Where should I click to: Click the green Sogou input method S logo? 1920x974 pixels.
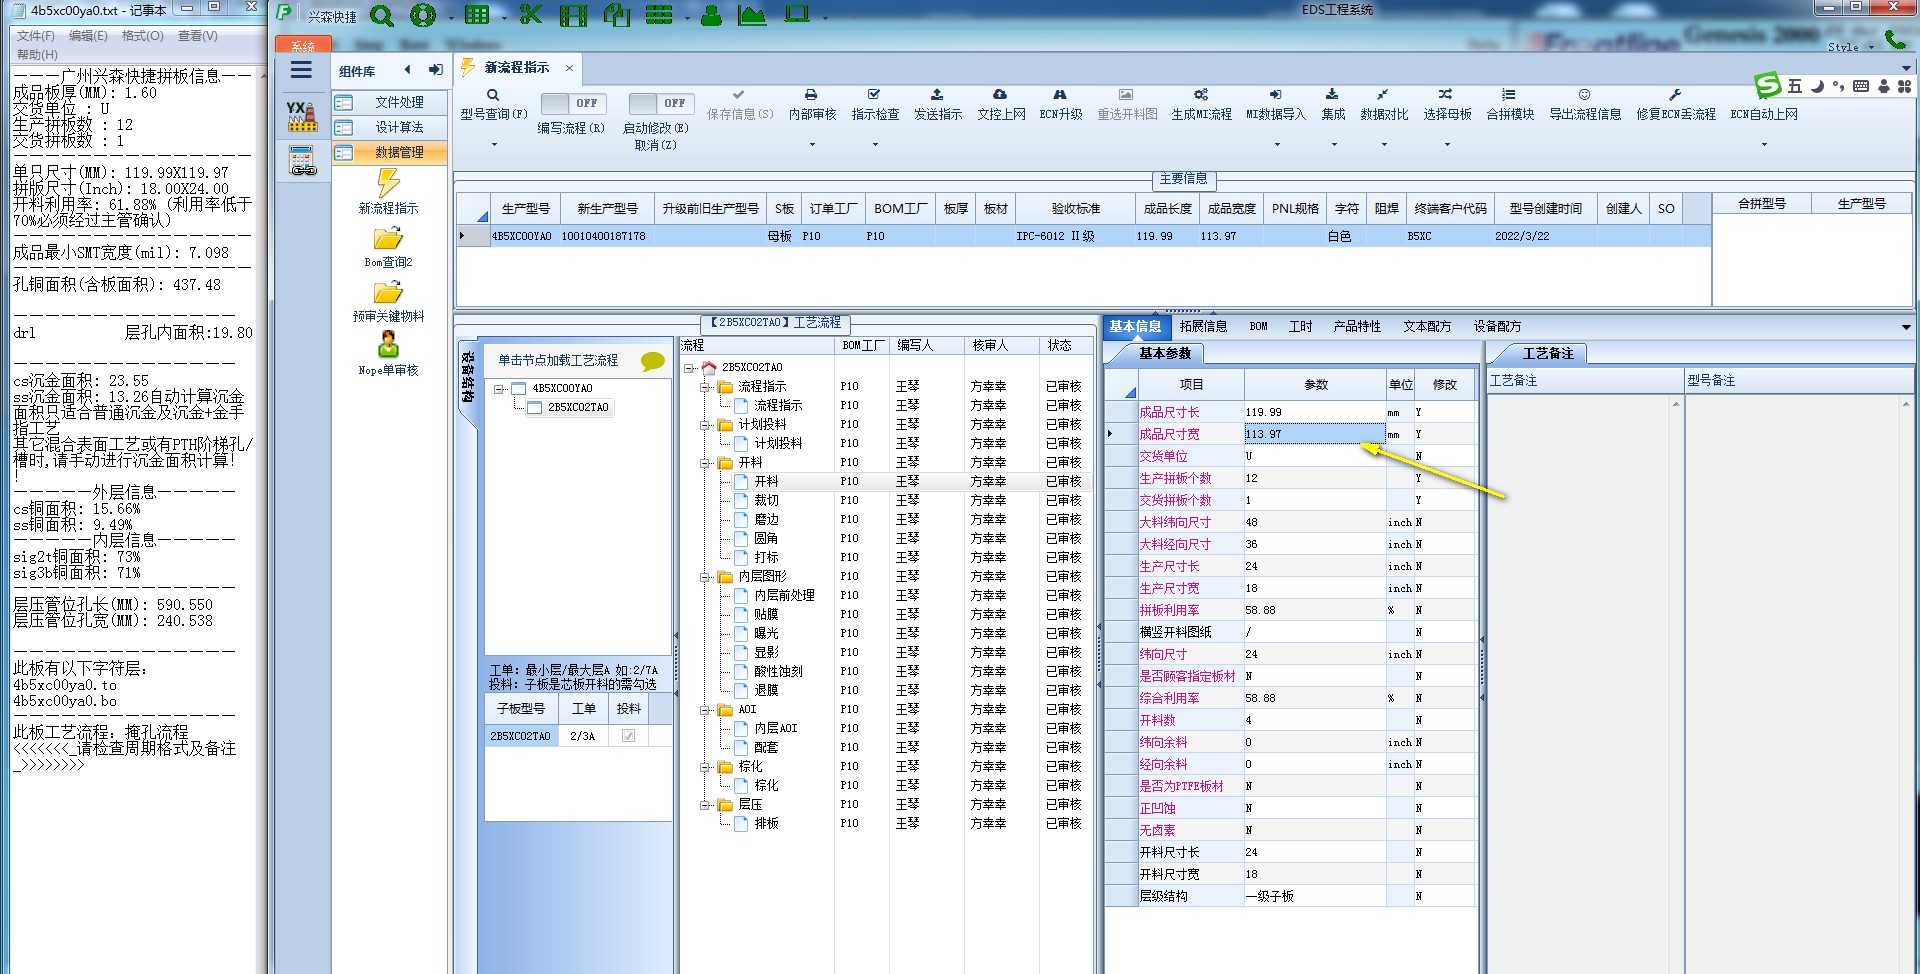pos(1768,85)
